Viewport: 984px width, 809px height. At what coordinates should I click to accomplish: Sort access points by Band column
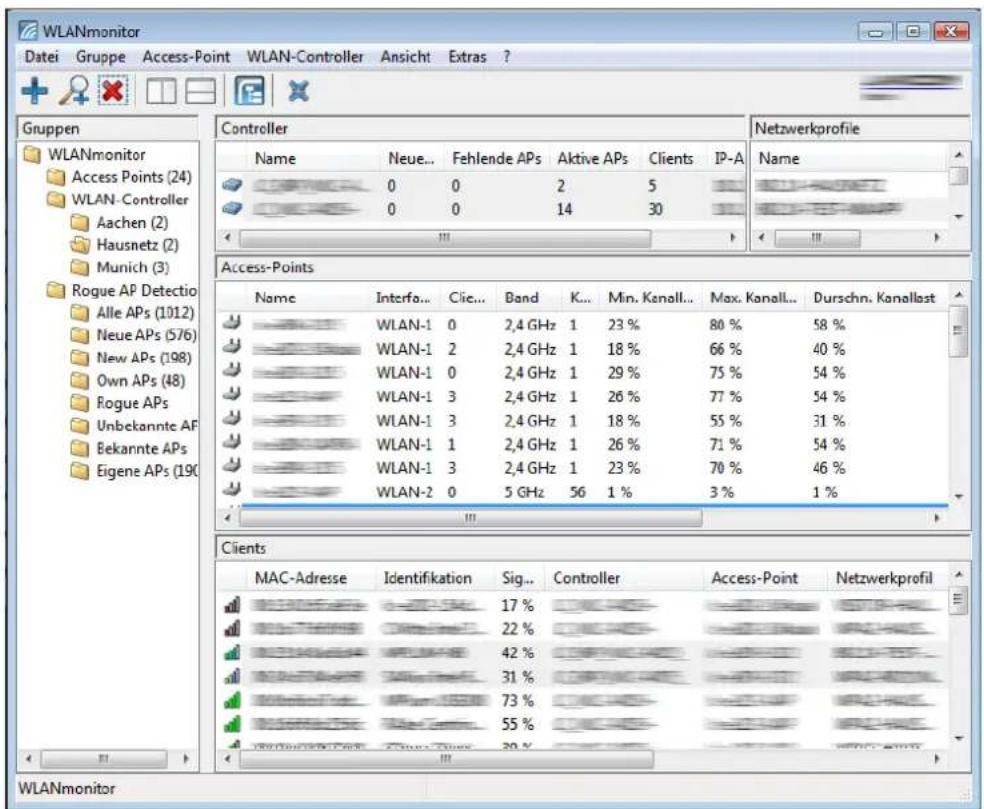coord(521,297)
